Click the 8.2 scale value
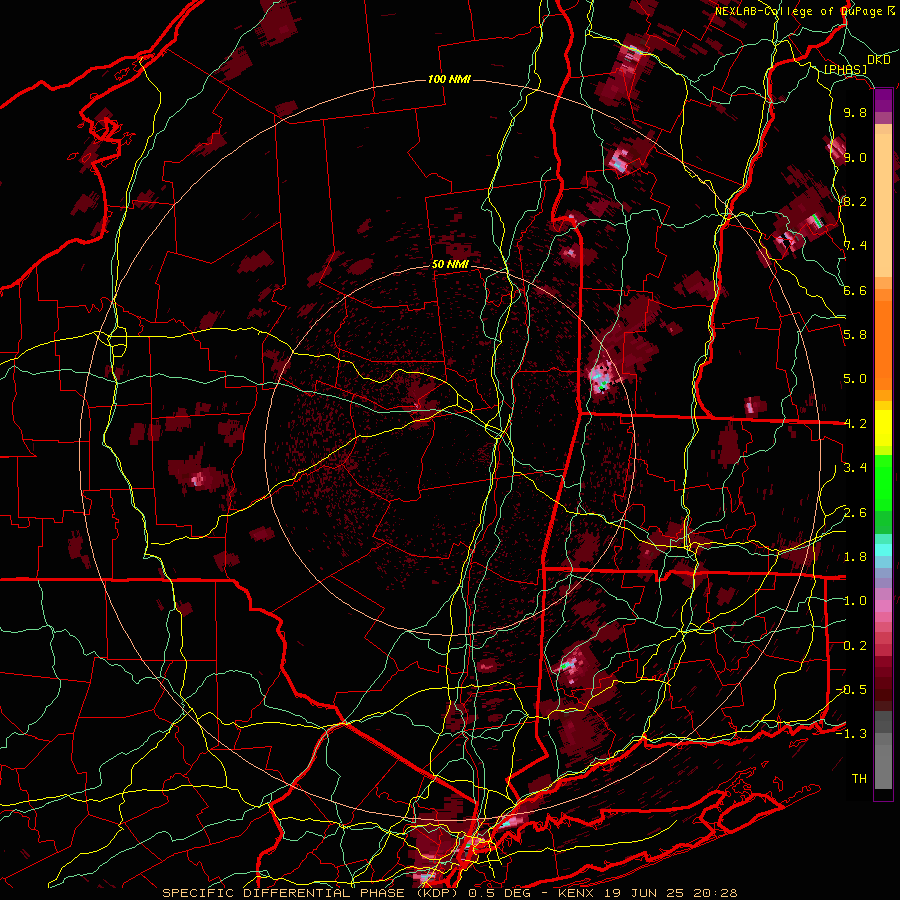 pyautogui.click(x=855, y=201)
